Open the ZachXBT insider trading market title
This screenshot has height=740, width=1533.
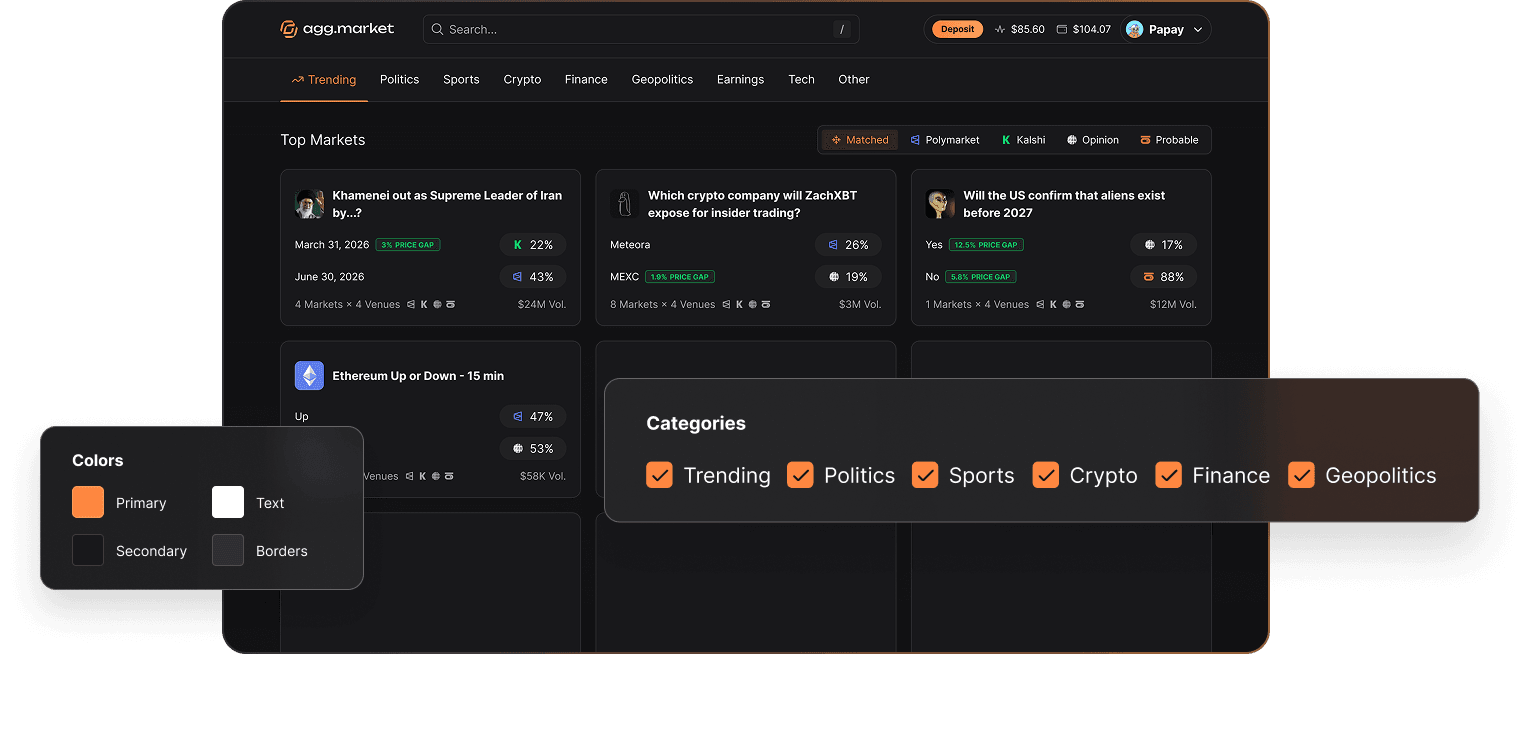point(752,204)
